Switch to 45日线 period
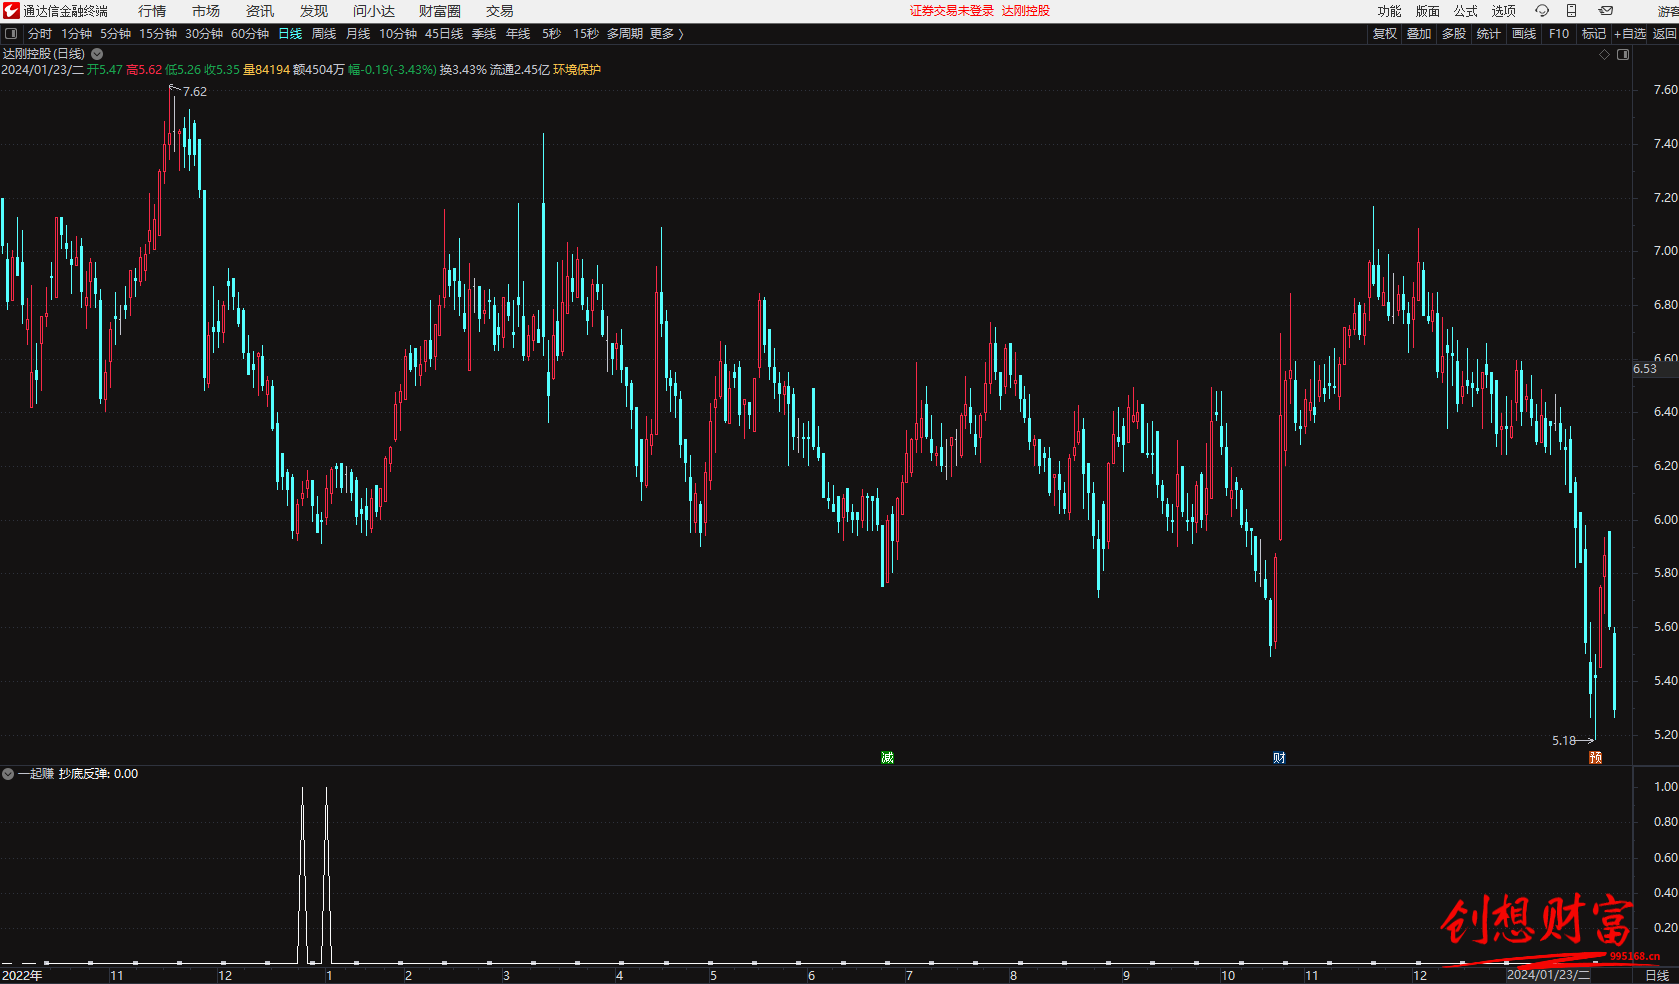1679x984 pixels. [x=444, y=34]
